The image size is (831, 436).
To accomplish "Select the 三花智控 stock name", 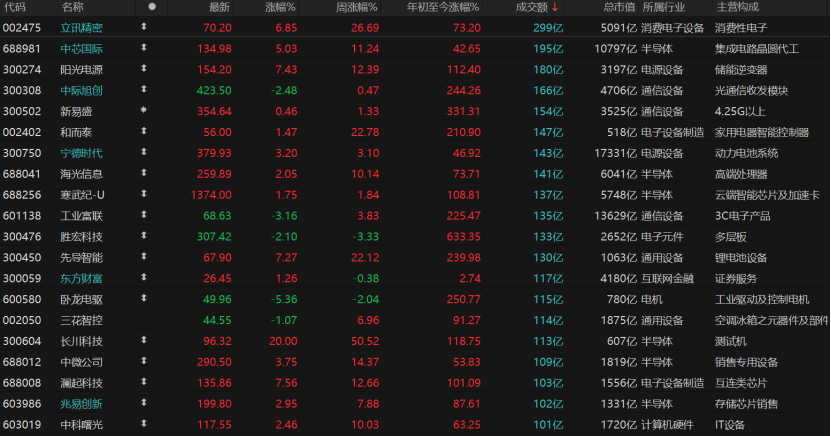I will pyautogui.click(x=81, y=321).
